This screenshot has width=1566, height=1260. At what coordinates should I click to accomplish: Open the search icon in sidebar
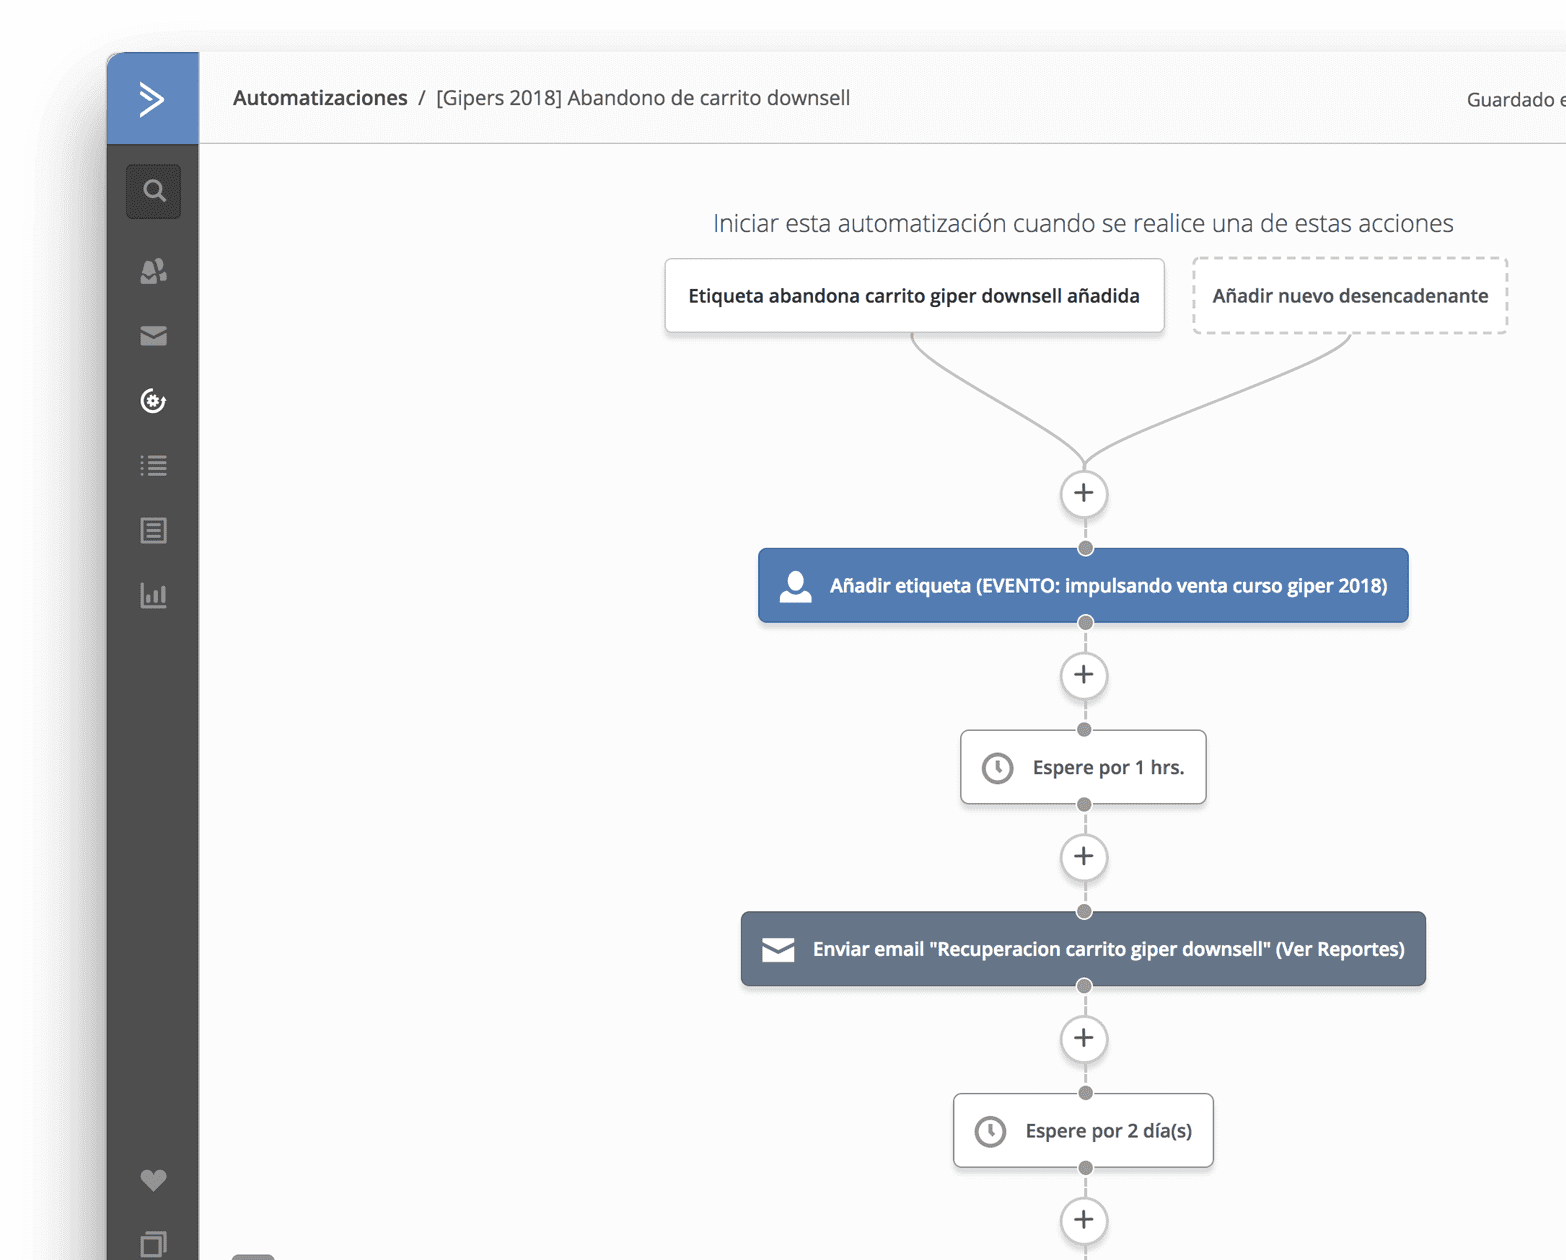pyautogui.click(x=153, y=191)
